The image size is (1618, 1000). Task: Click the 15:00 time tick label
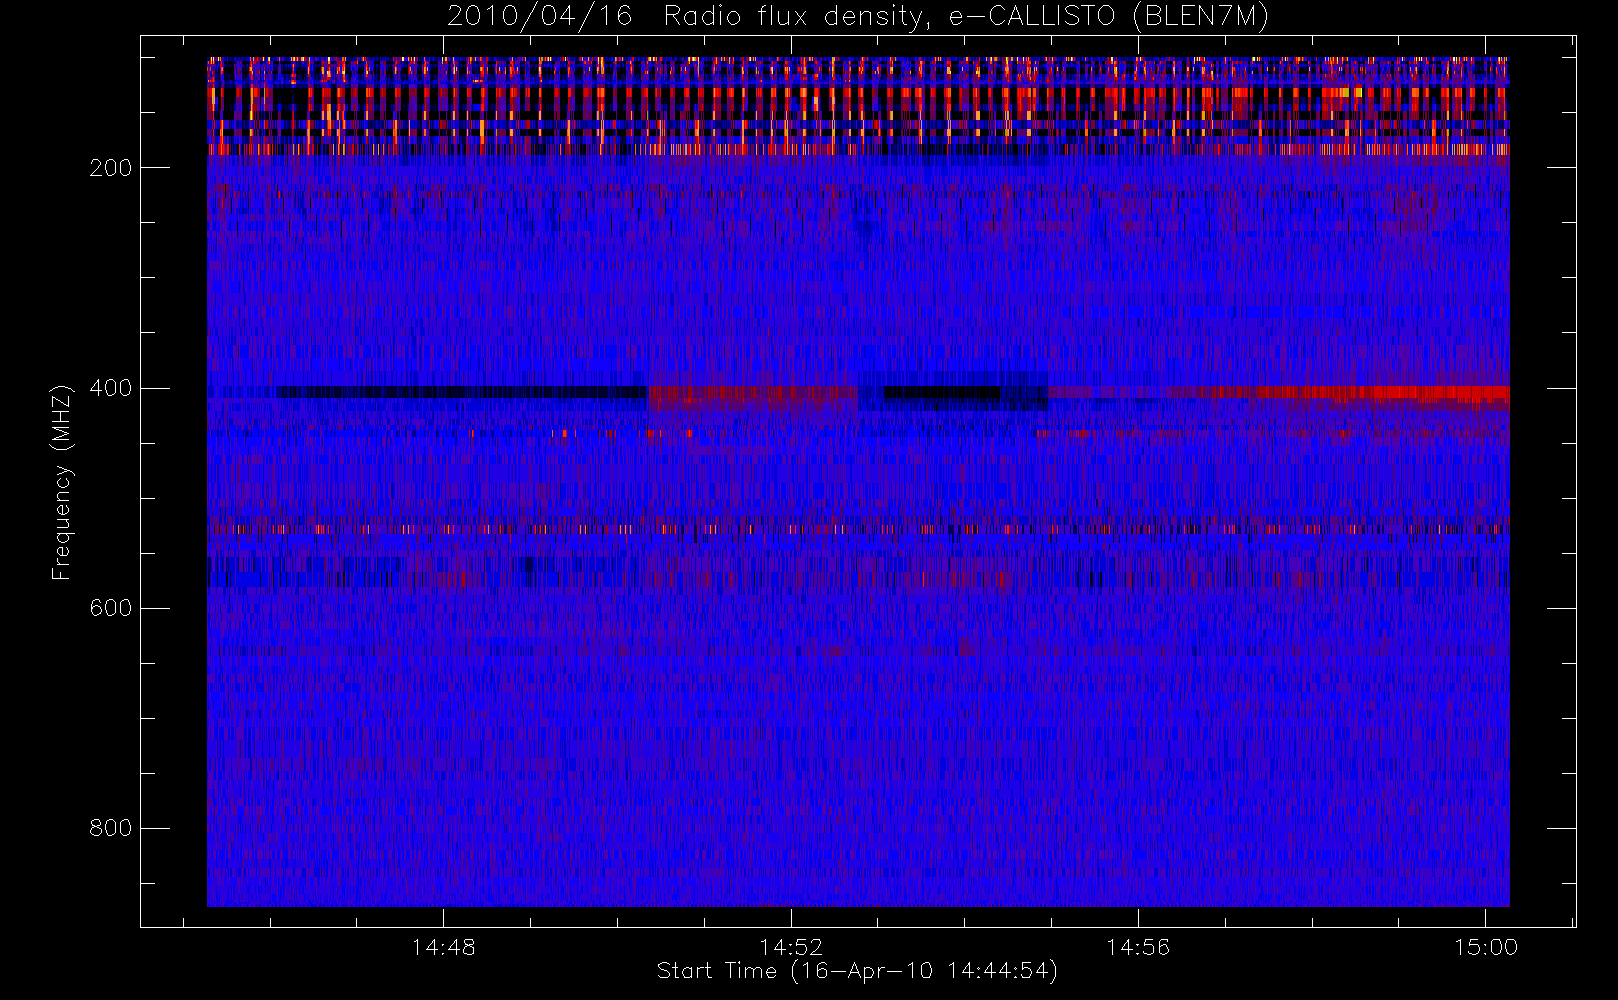click(x=1486, y=947)
